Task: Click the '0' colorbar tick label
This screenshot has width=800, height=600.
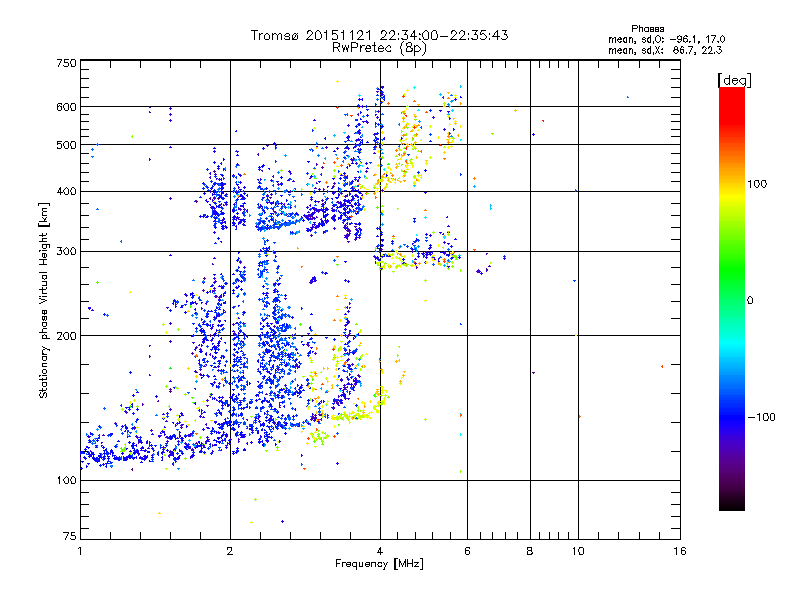Action: [x=750, y=301]
